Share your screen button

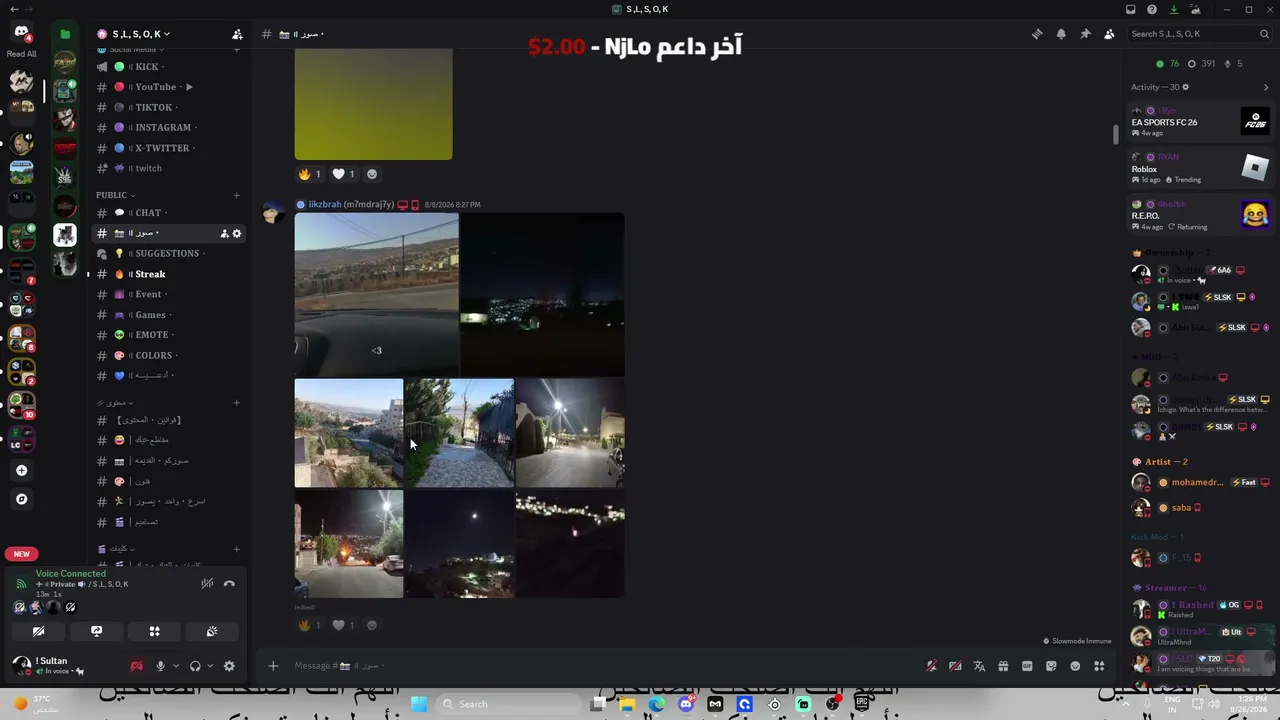pyautogui.click(x=96, y=631)
